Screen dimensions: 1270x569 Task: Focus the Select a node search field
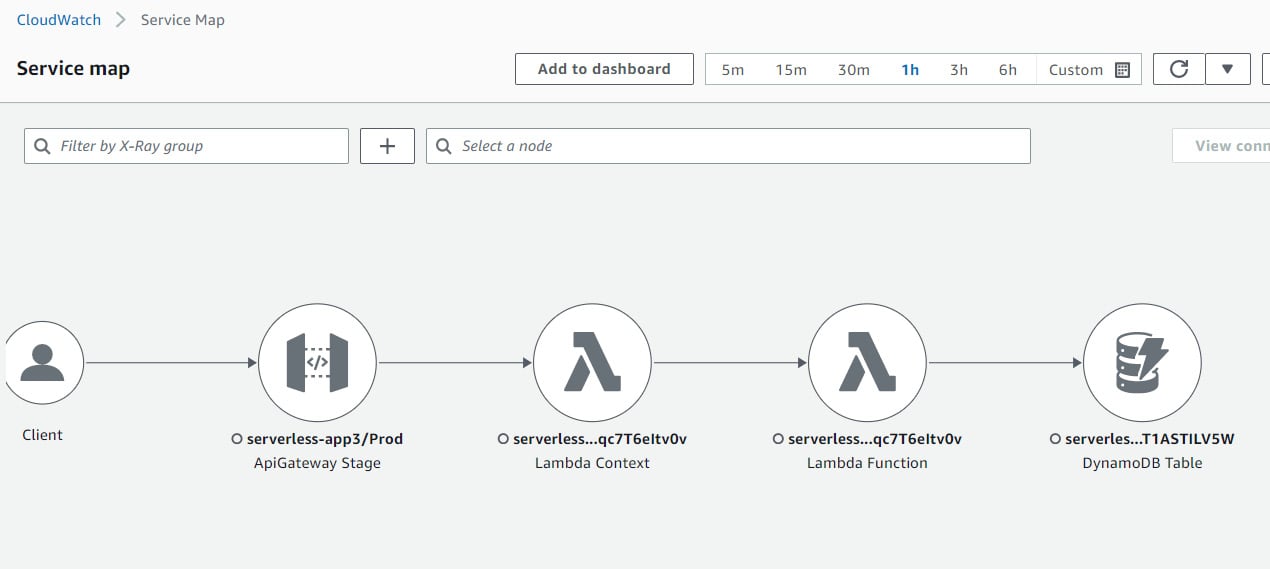[728, 146]
